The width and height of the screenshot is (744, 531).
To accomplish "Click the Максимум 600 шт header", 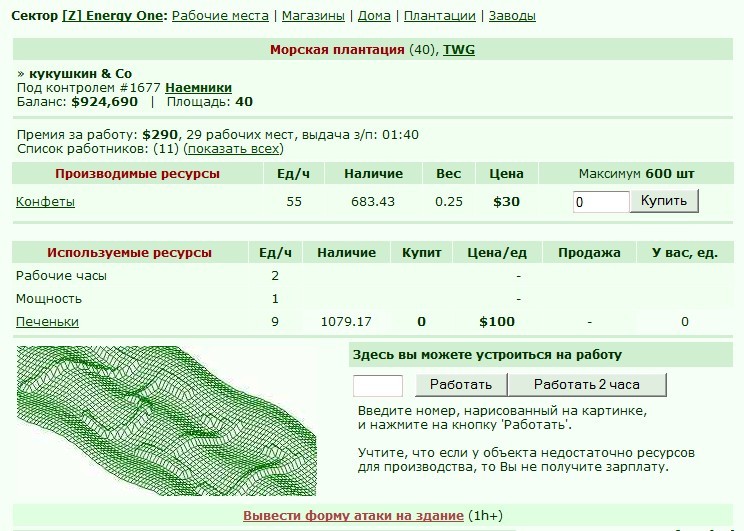I will (636, 174).
